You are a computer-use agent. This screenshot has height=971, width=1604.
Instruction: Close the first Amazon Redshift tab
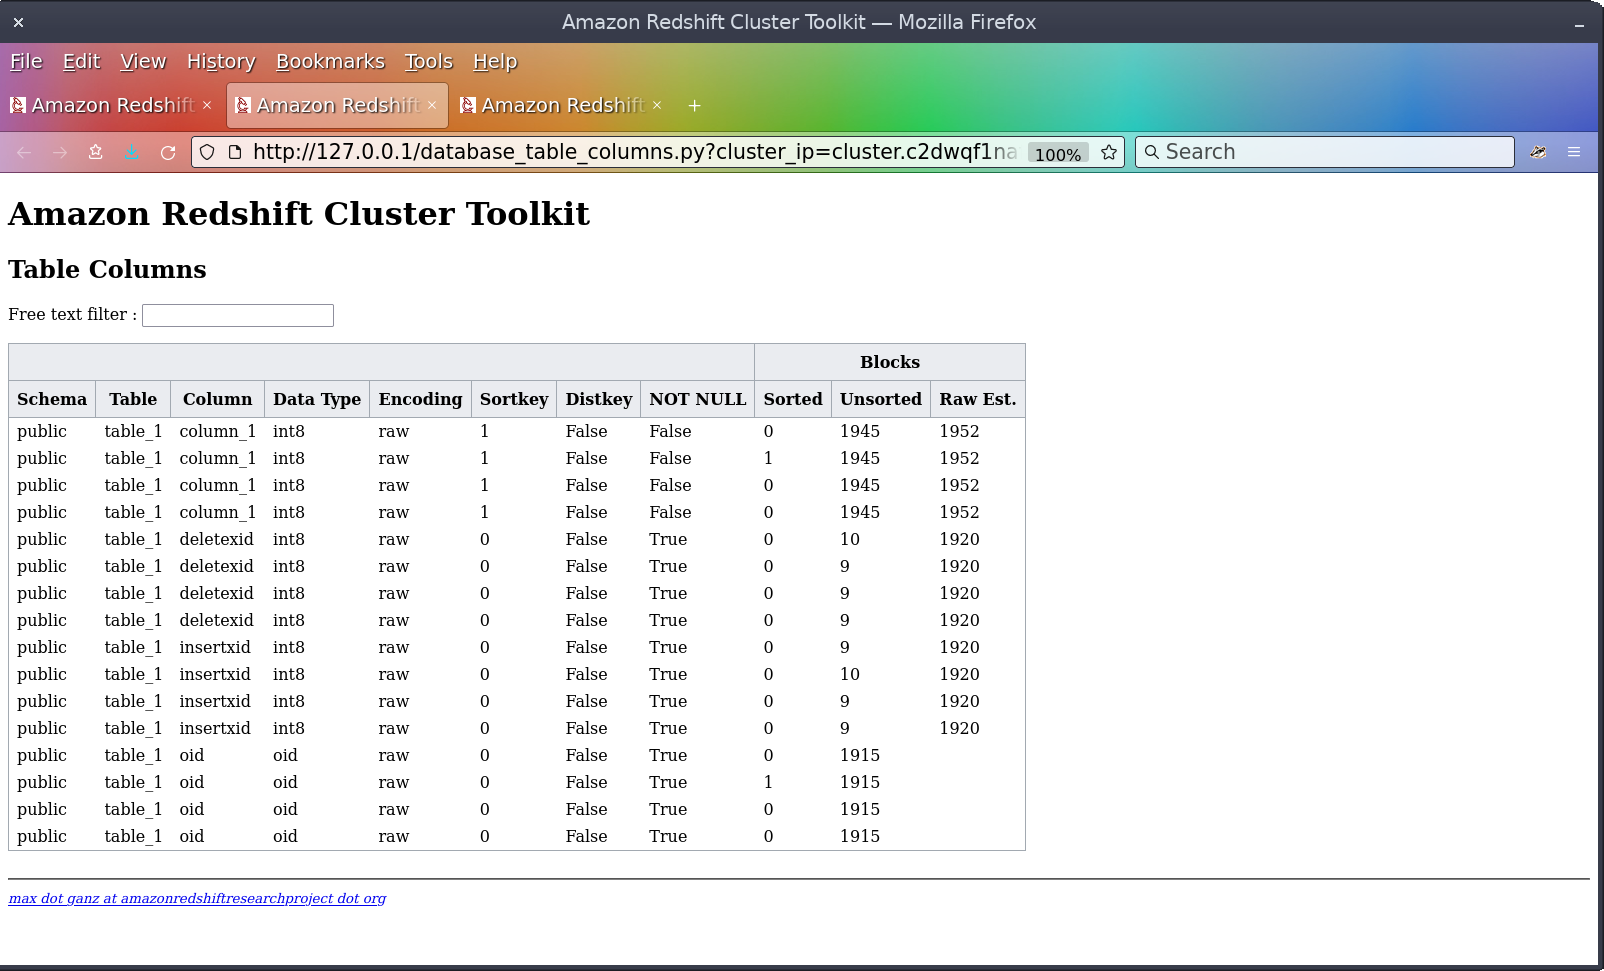point(207,105)
